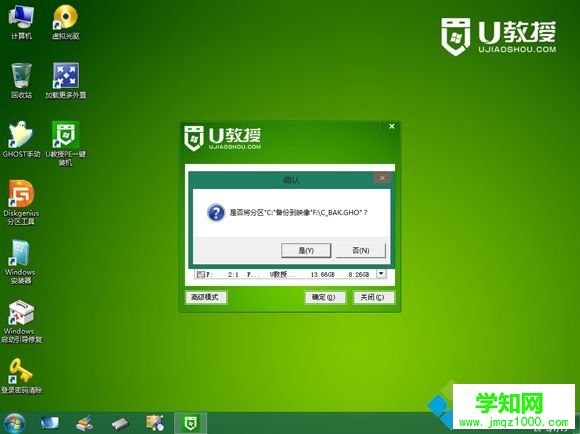Decline backup with 否(N) button
This screenshot has height=434, width=580.
[x=361, y=250]
